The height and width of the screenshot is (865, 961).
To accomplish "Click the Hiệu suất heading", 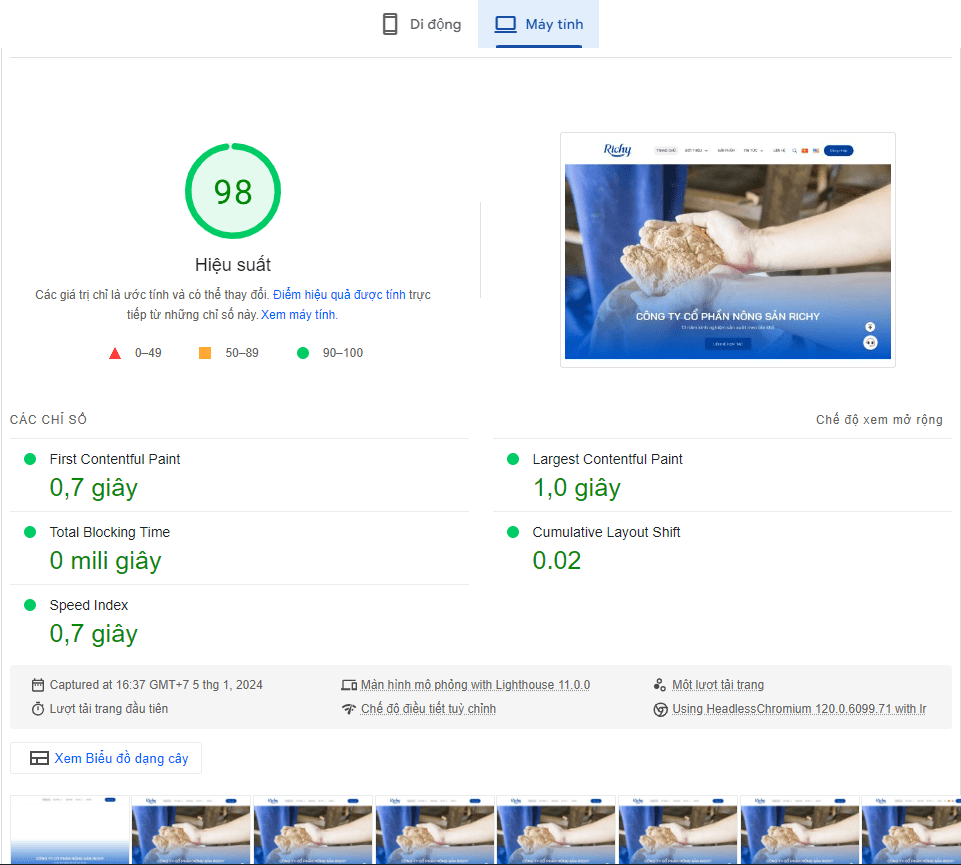I will point(233,265).
